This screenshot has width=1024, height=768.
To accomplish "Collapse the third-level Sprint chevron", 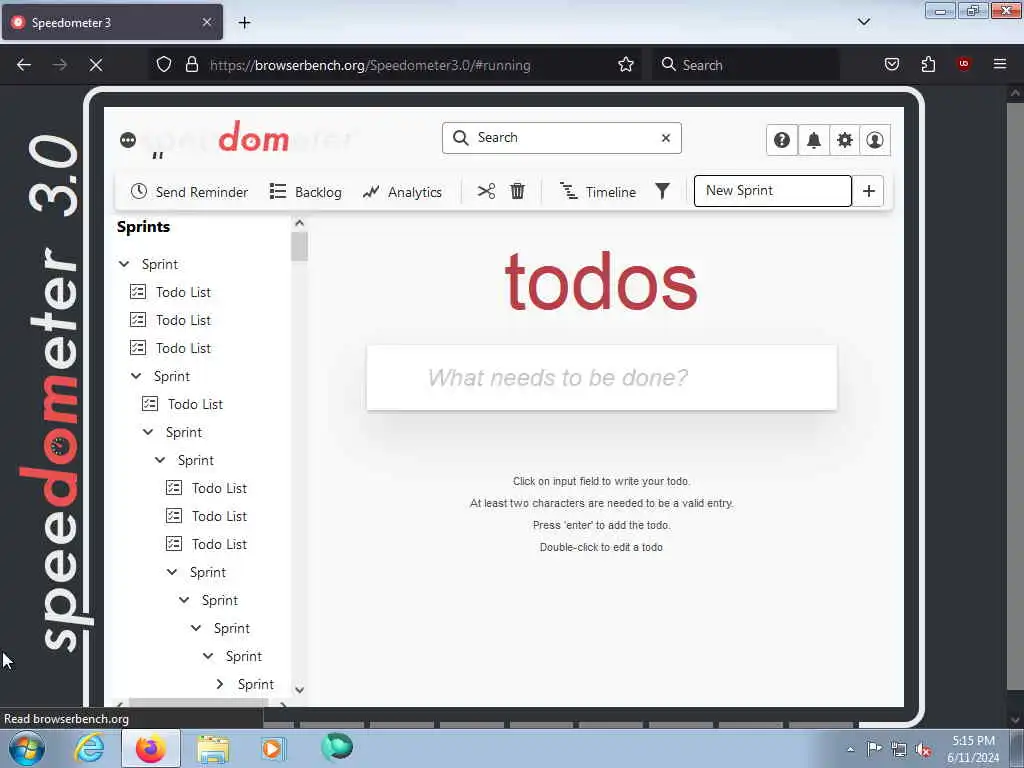I will pos(148,432).
